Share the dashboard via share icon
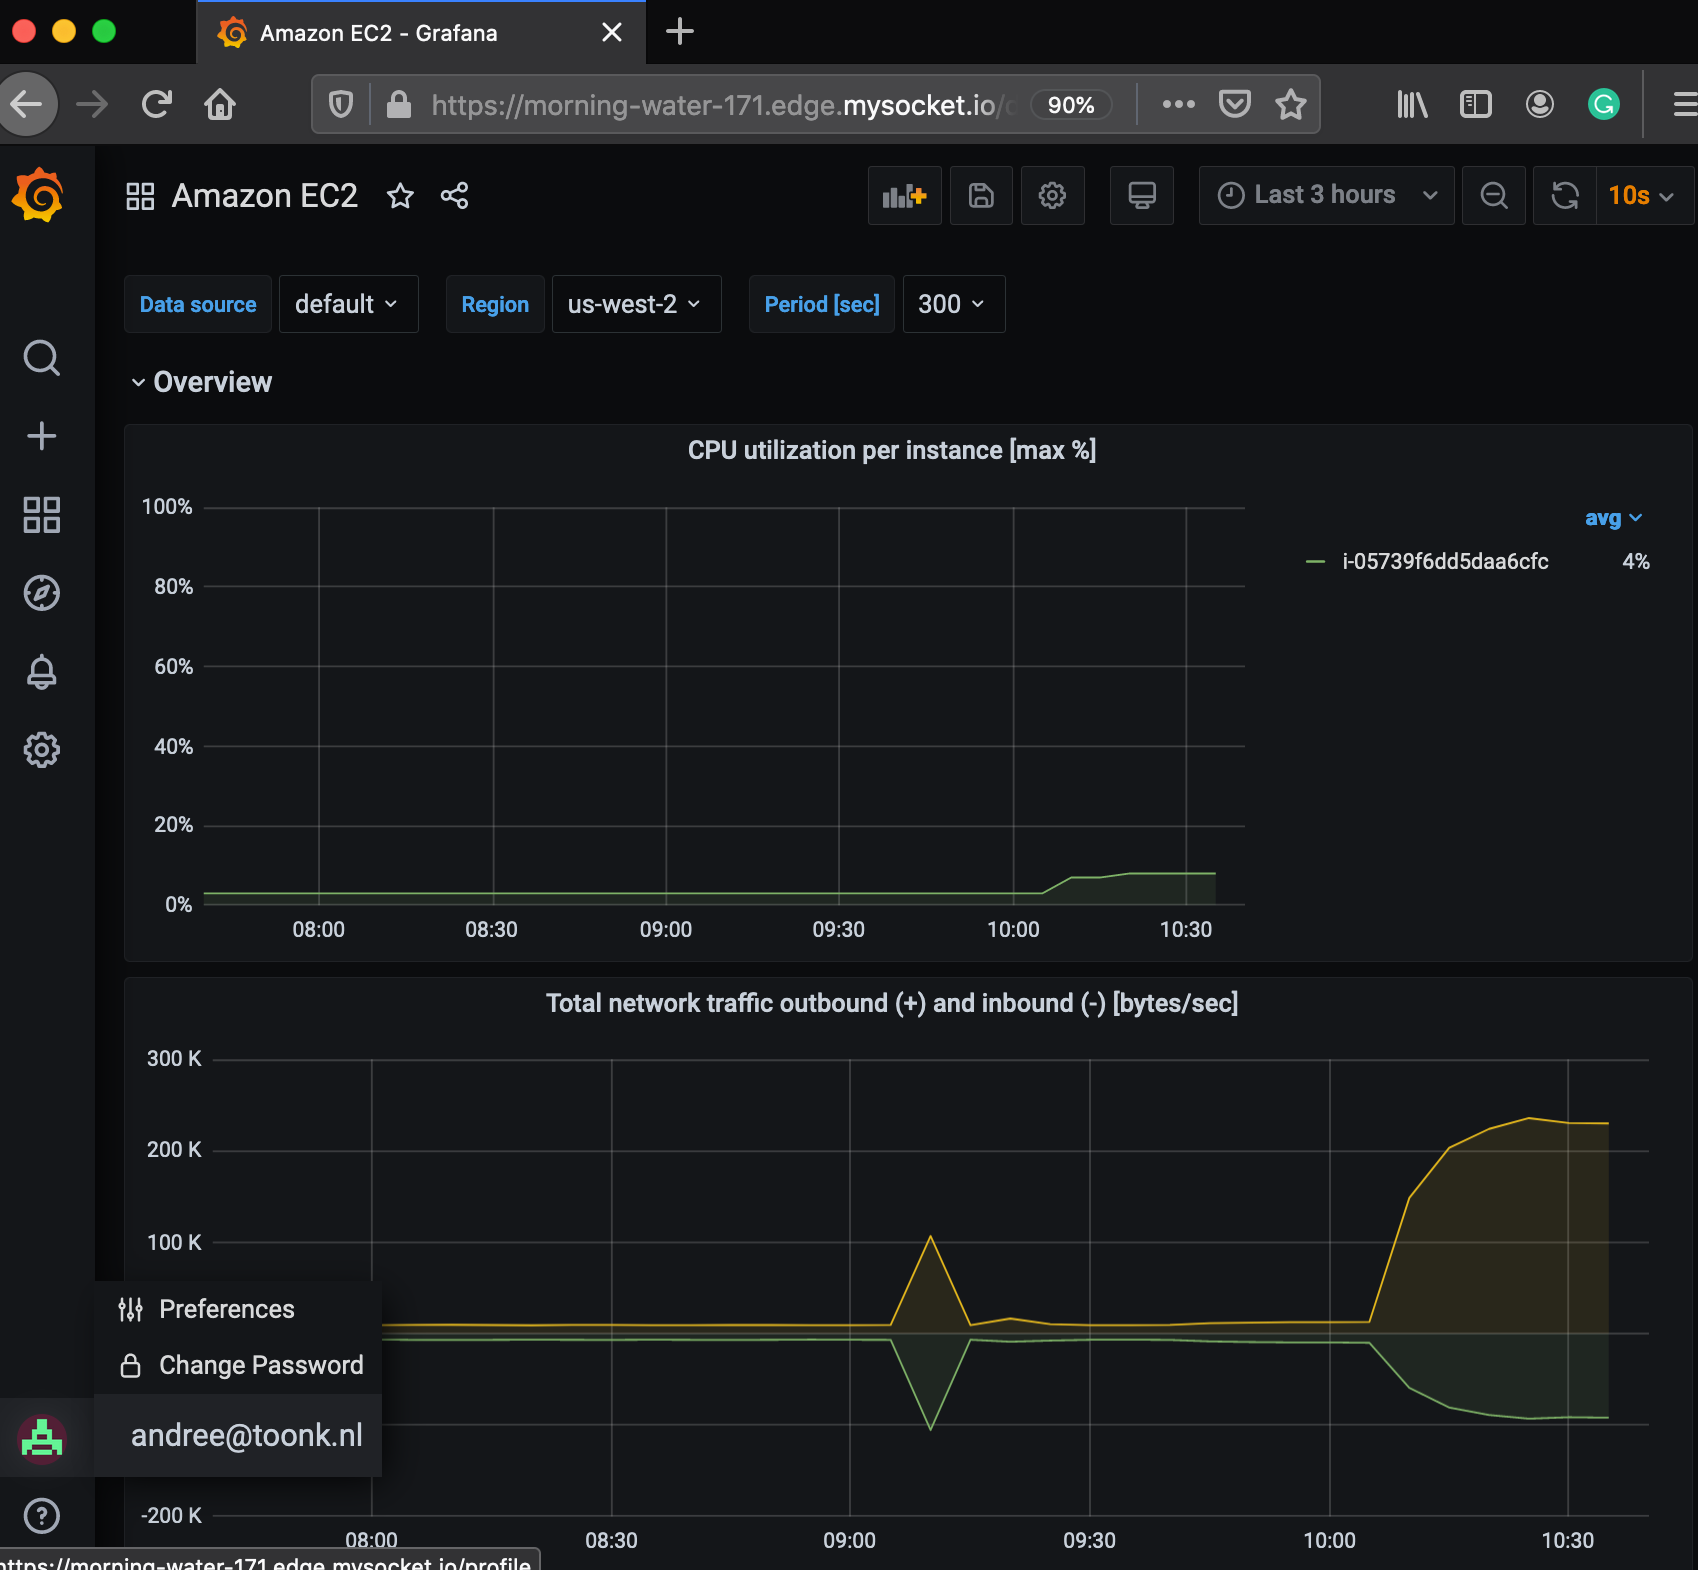The height and width of the screenshot is (1570, 1698). (454, 196)
